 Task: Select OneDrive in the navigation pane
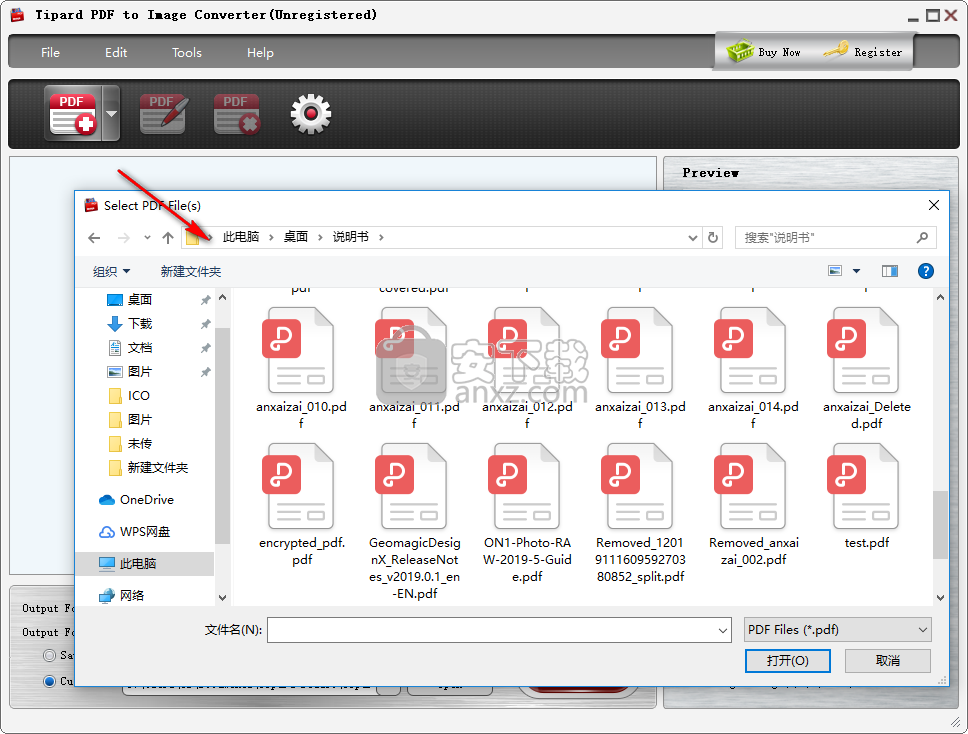click(x=146, y=499)
